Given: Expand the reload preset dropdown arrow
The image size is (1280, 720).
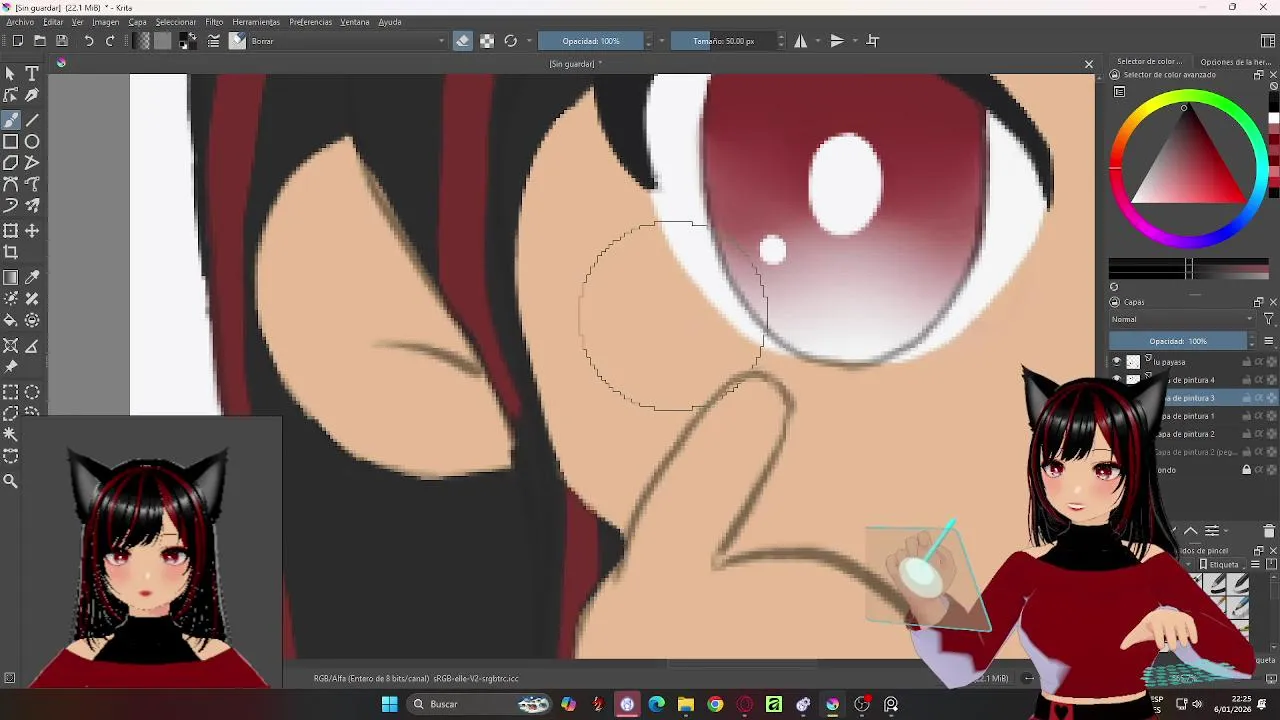Looking at the screenshot, I should point(528,41).
